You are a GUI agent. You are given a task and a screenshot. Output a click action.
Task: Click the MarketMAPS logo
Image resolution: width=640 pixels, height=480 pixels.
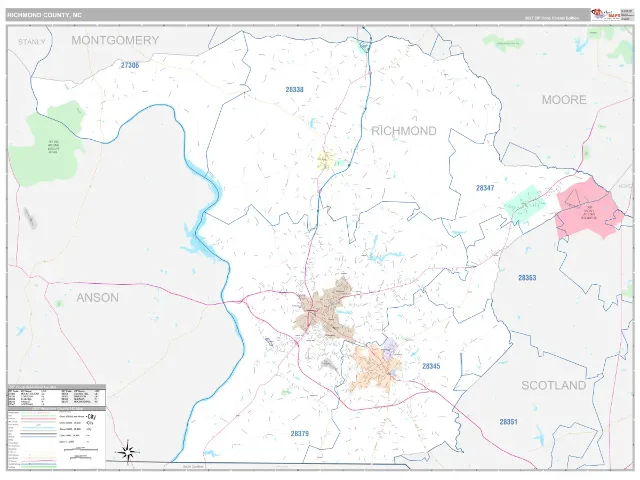[606, 15]
